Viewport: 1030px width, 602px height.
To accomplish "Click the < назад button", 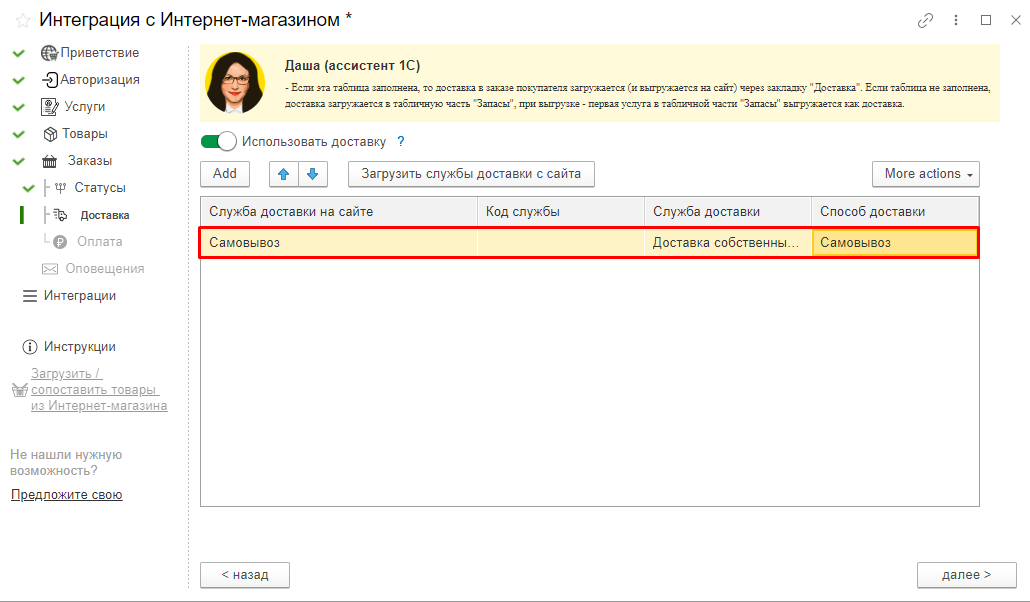I will (245, 575).
